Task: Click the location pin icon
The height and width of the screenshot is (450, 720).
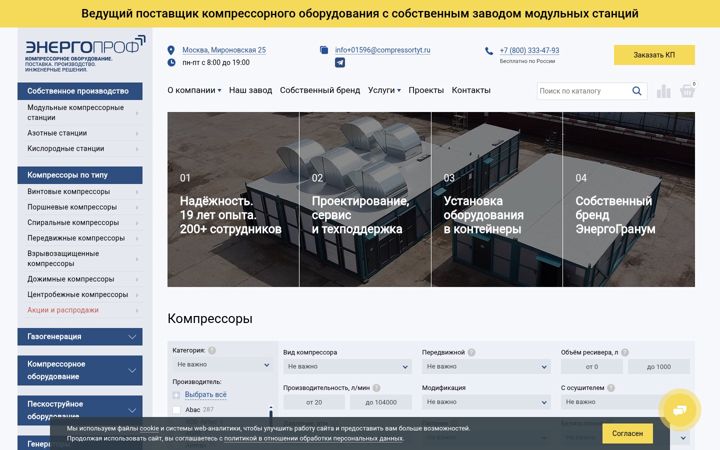Action: [x=171, y=50]
